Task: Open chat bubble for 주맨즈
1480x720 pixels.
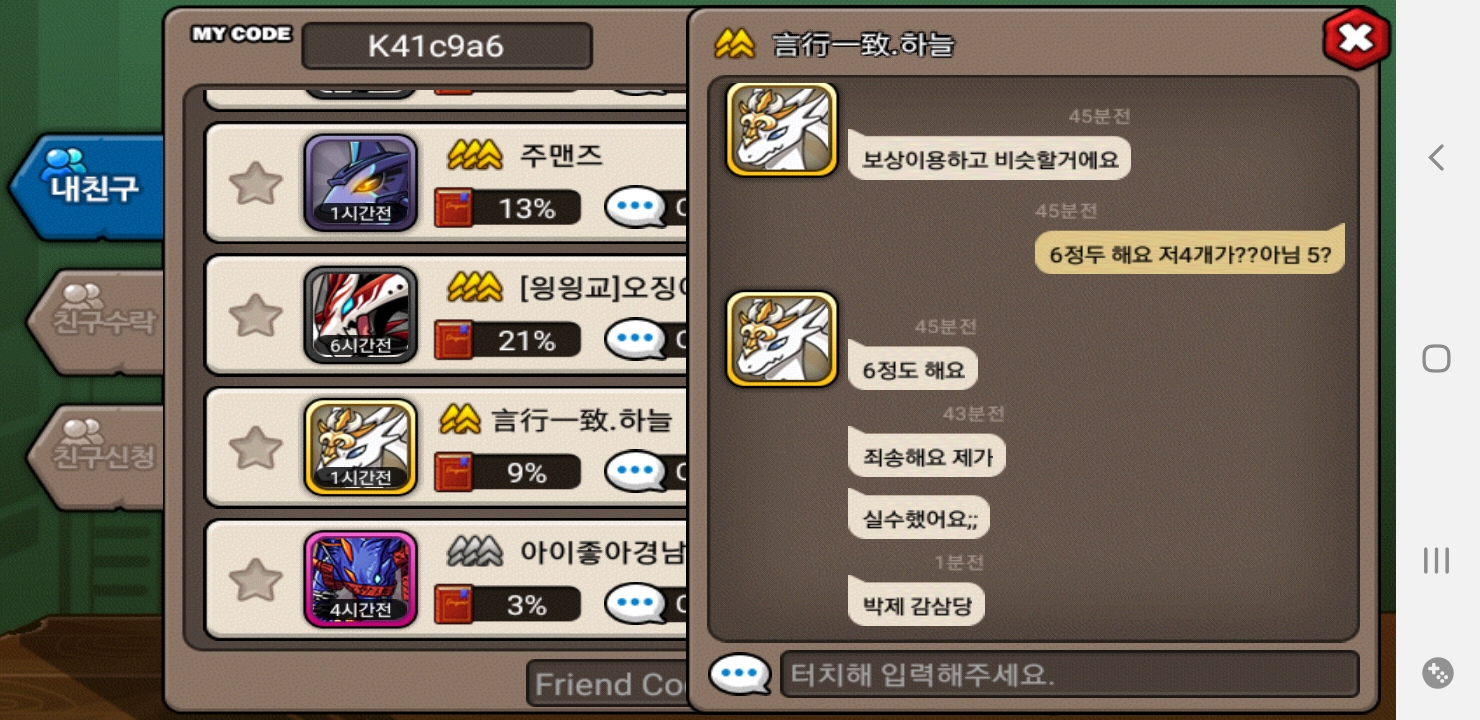Action: (x=636, y=208)
